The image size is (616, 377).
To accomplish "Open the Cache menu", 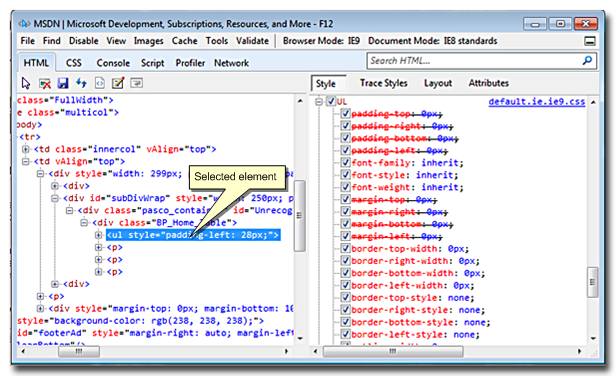I will (185, 41).
